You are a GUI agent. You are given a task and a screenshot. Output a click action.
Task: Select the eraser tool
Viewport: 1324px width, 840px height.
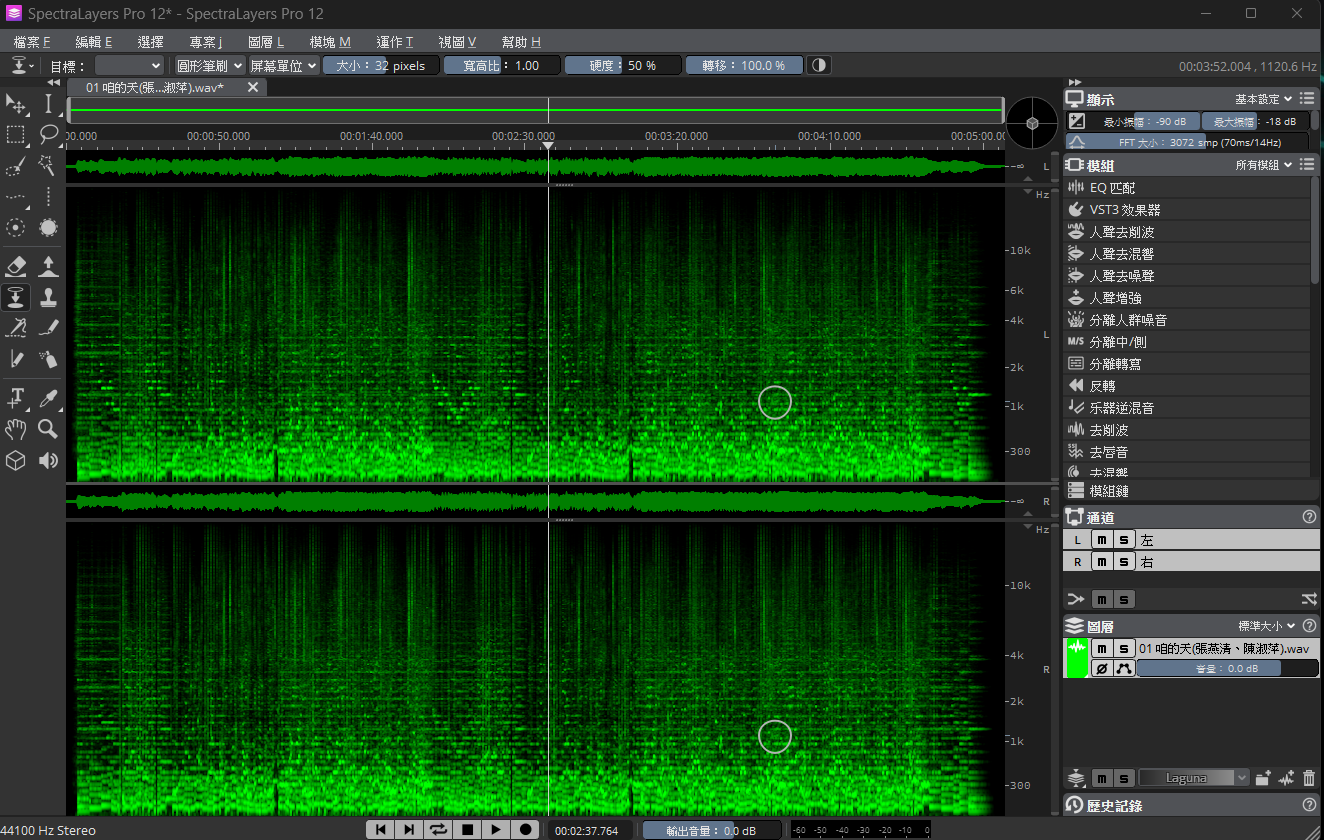[x=16, y=266]
